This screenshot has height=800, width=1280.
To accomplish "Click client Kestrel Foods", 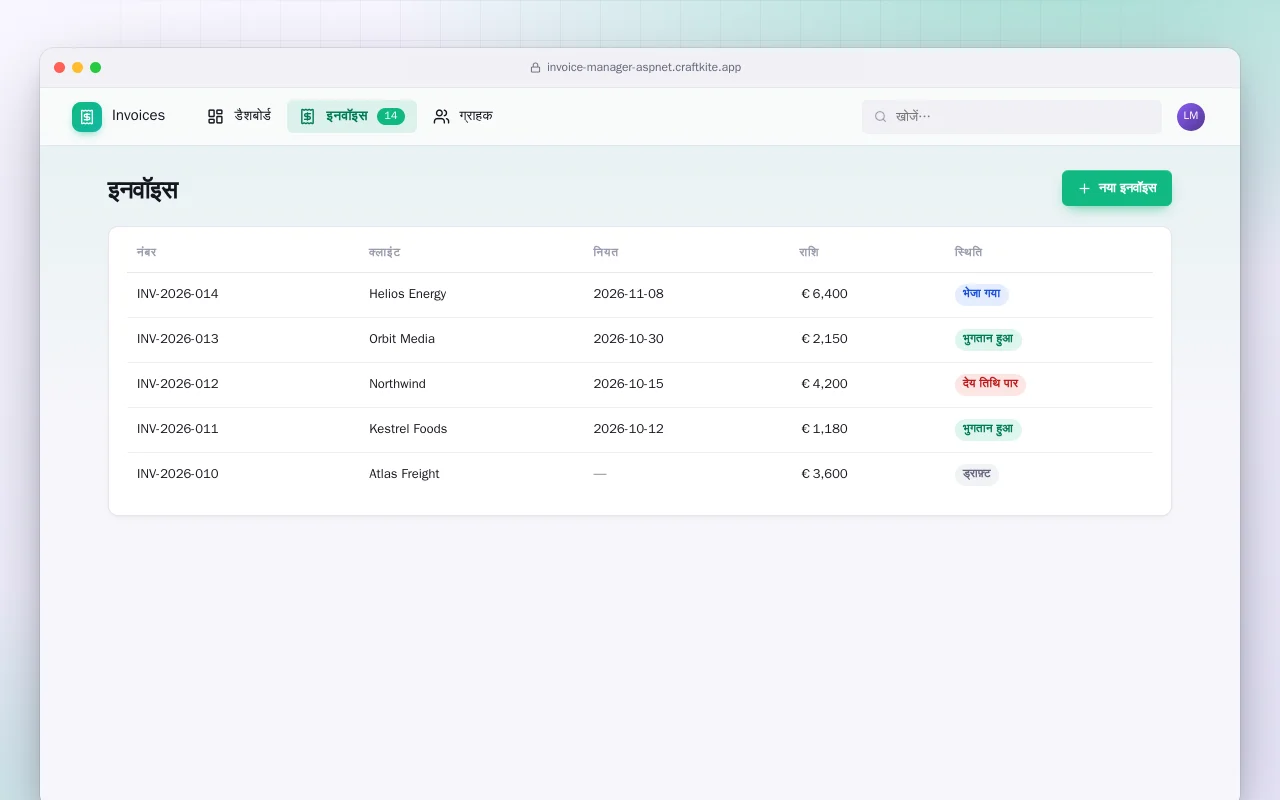I will 408,429.
